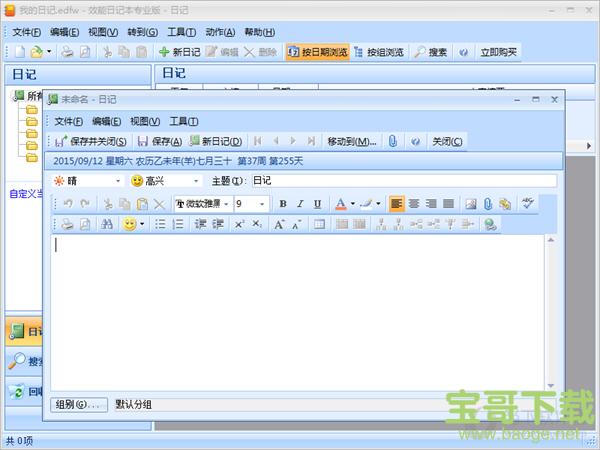Click the editor vertical scrollbar down arrow
The image size is (600, 450).
551,386
